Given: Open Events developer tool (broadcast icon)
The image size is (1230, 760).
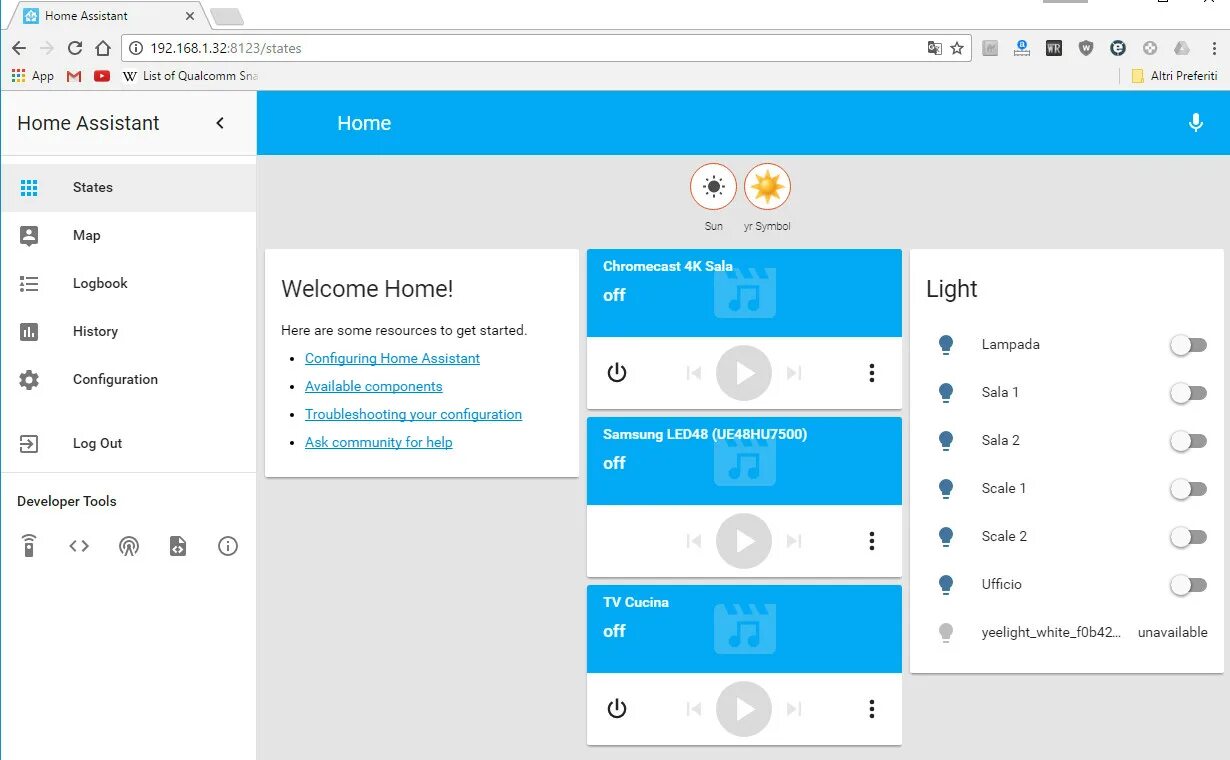Looking at the screenshot, I should coord(129,546).
